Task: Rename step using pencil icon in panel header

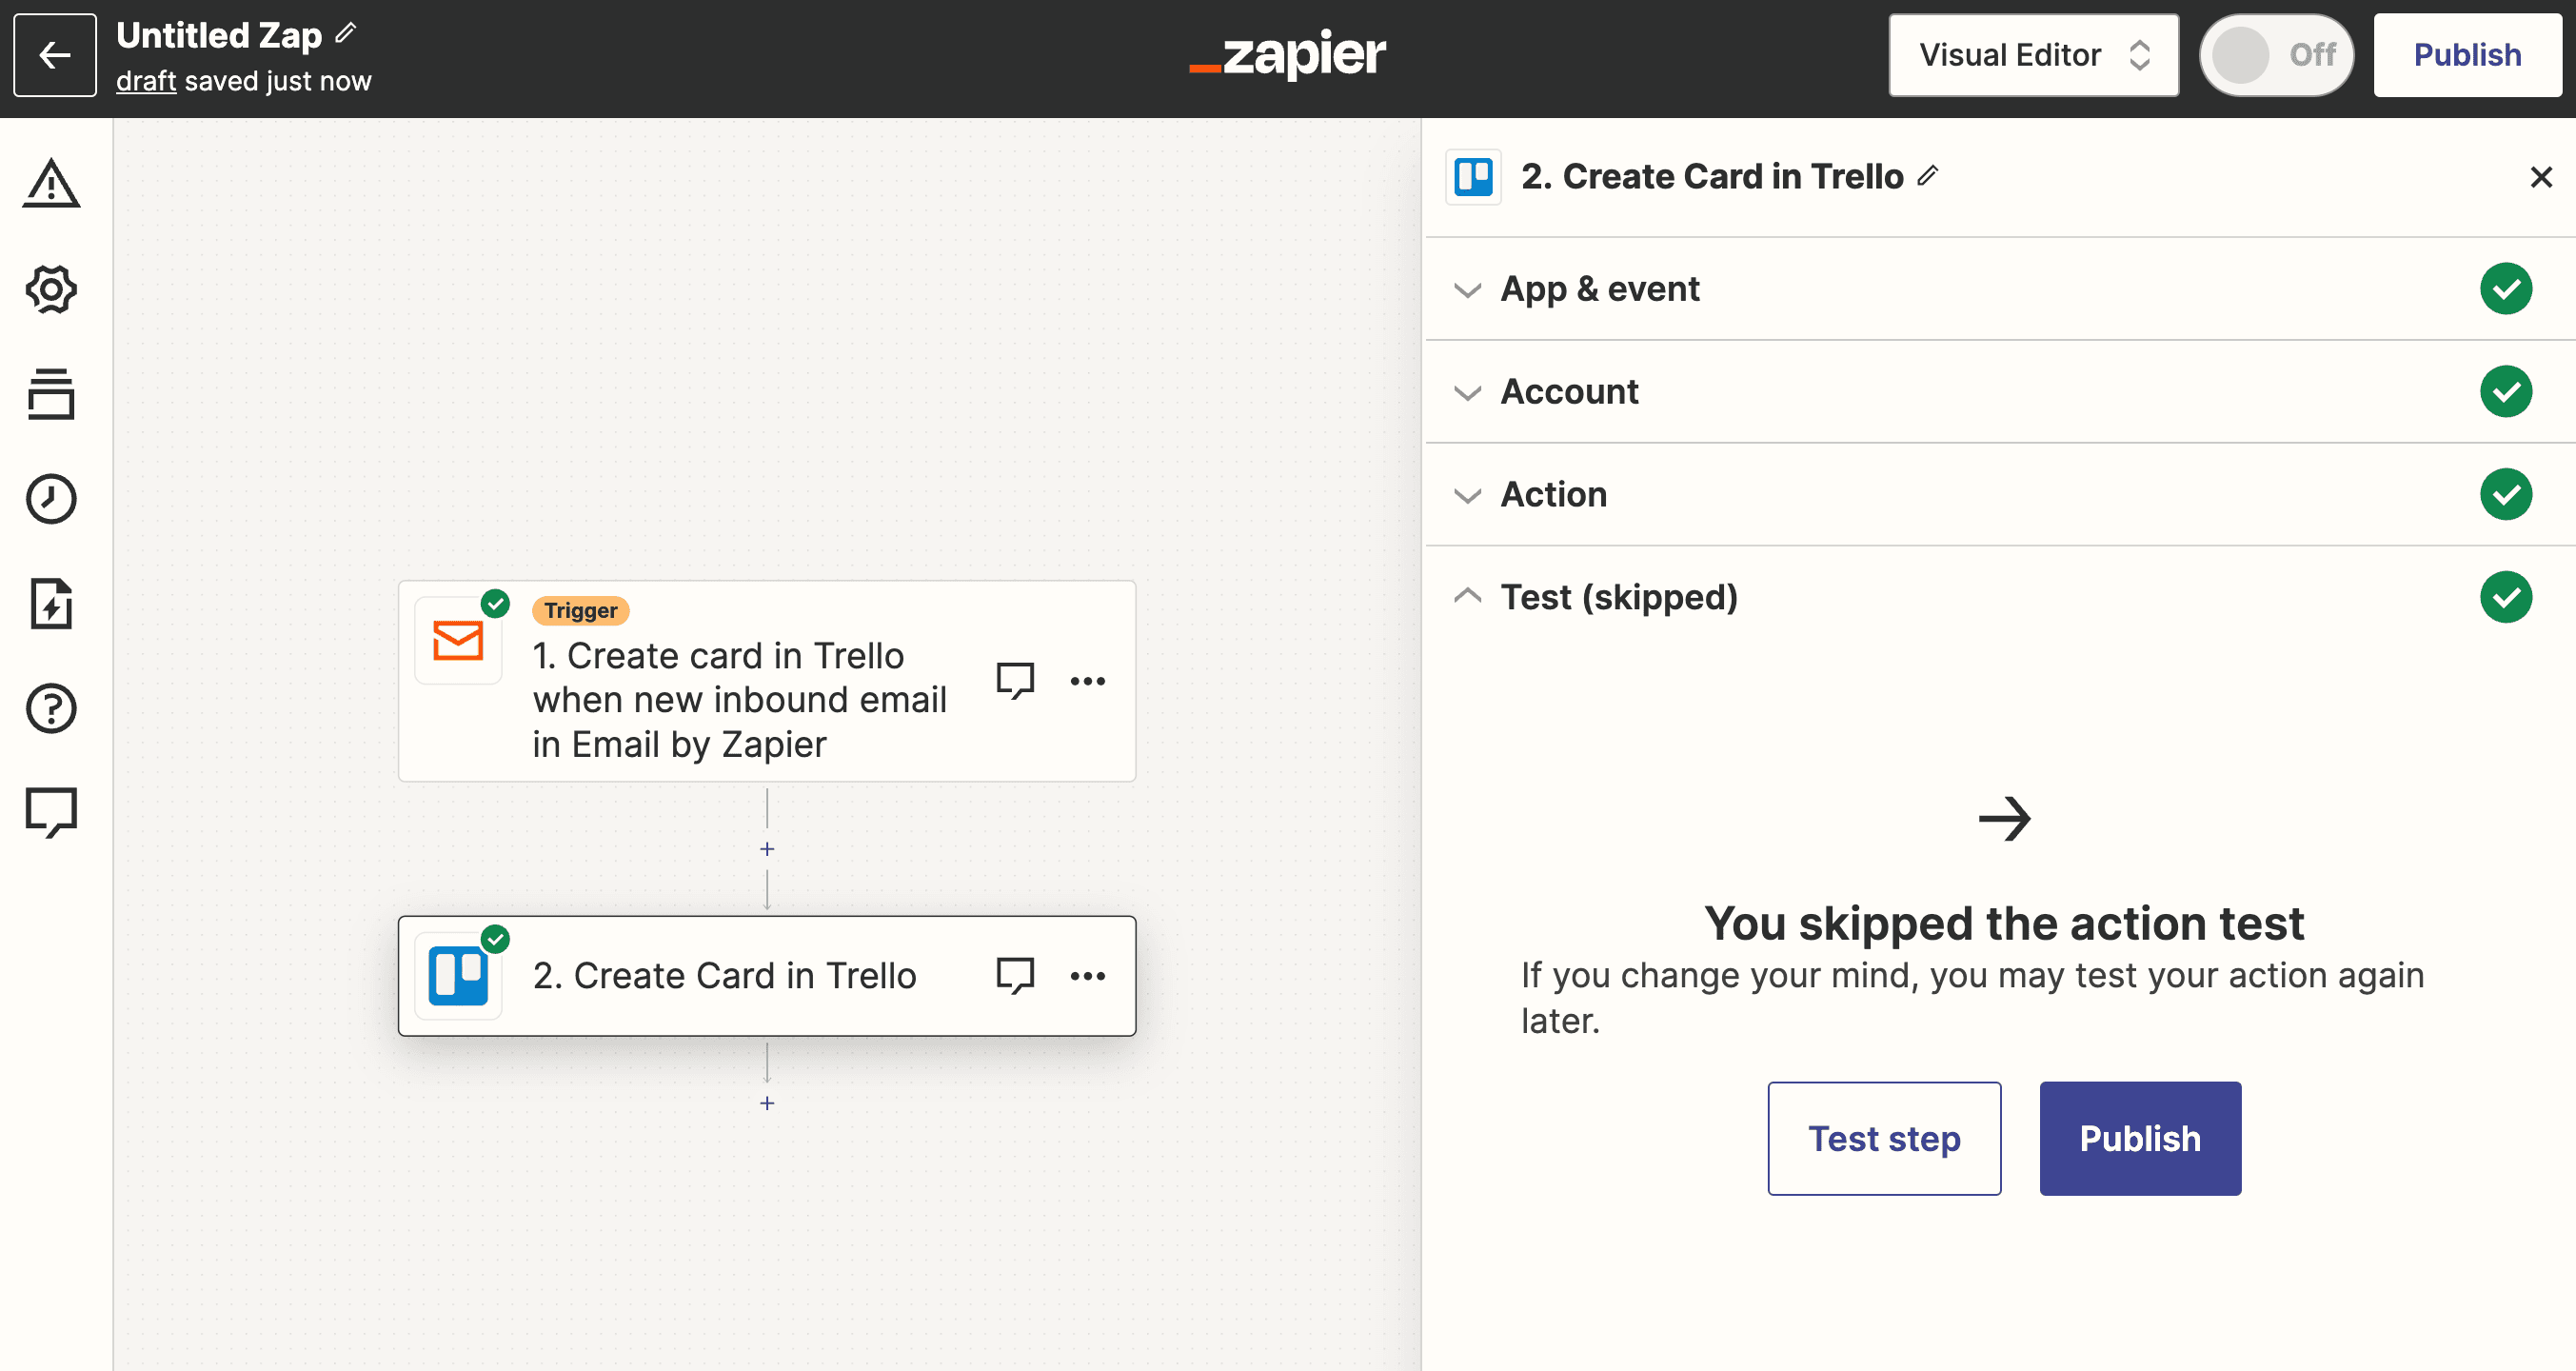Action: (1928, 176)
